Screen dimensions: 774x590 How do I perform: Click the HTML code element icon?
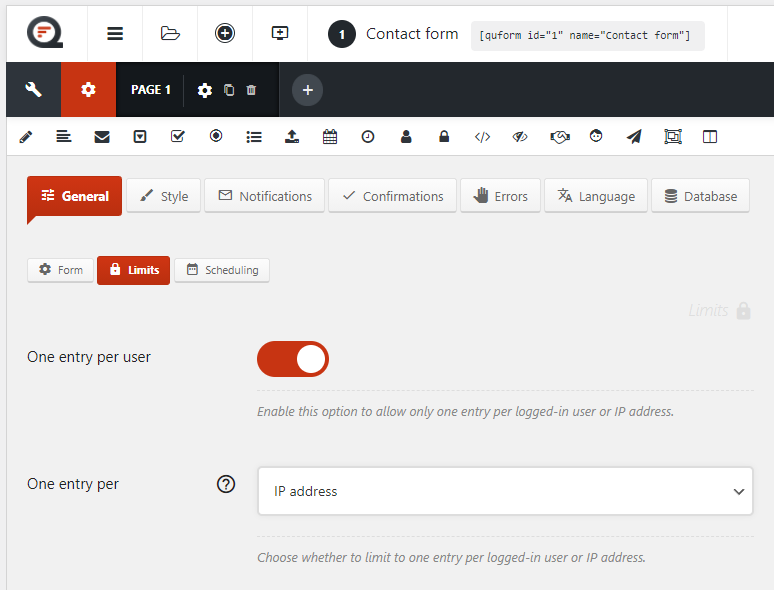482,137
